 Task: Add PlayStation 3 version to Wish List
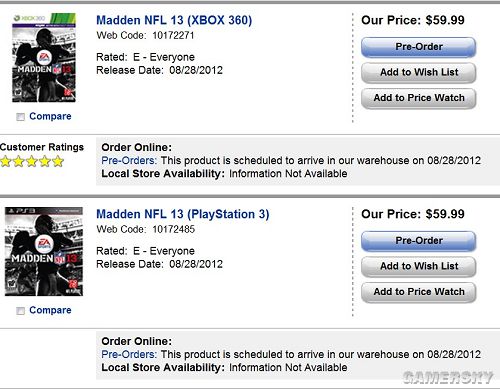tap(419, 266)
